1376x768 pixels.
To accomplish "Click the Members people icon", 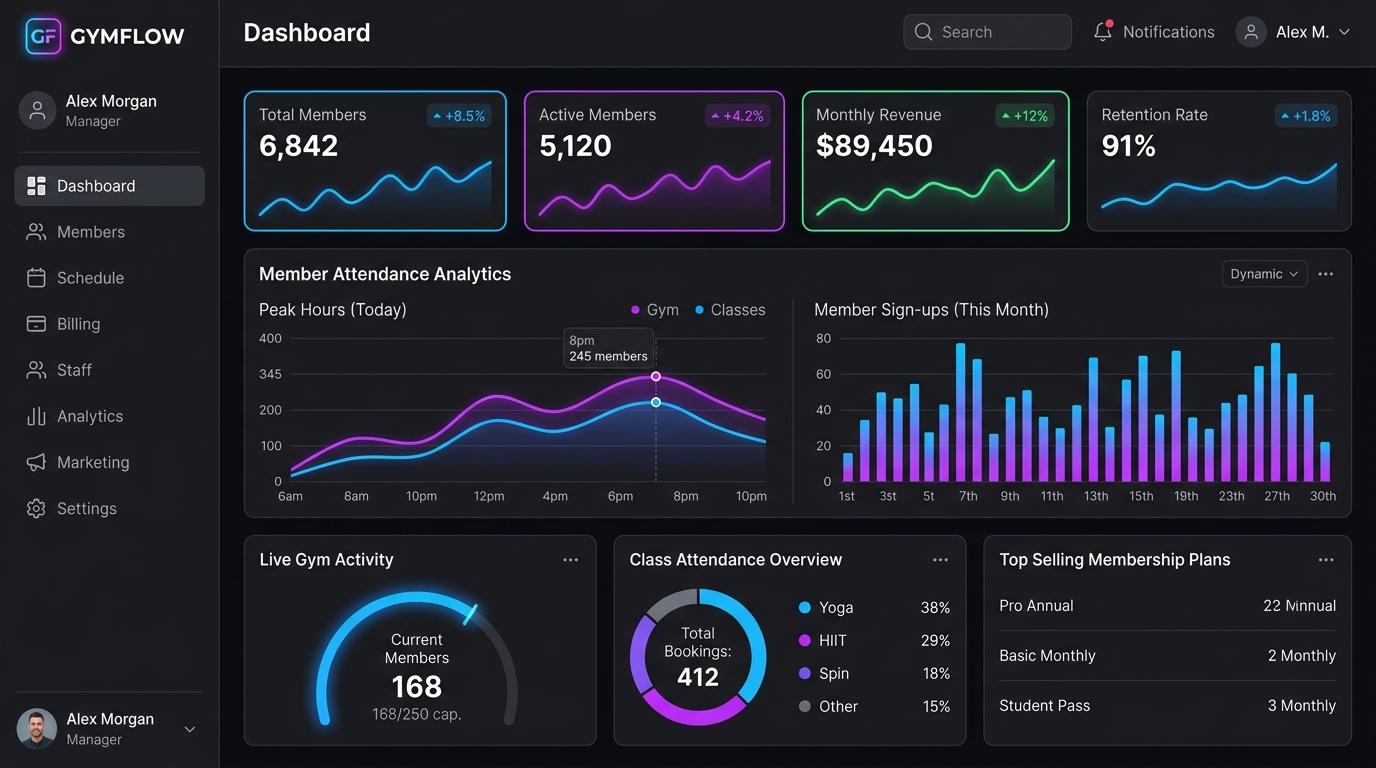I will click(x=36, y=232).
